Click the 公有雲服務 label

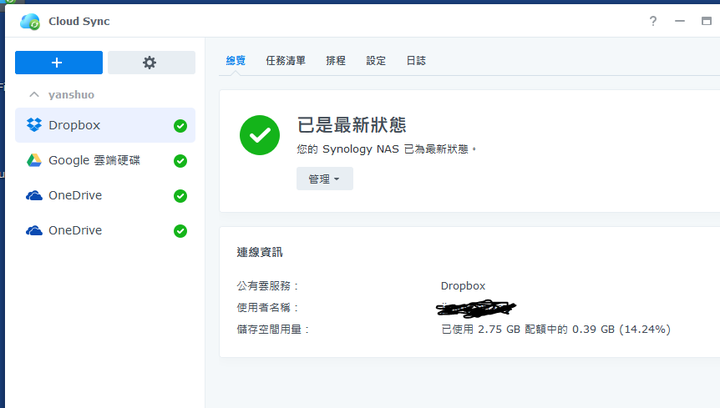click(268, 286)
